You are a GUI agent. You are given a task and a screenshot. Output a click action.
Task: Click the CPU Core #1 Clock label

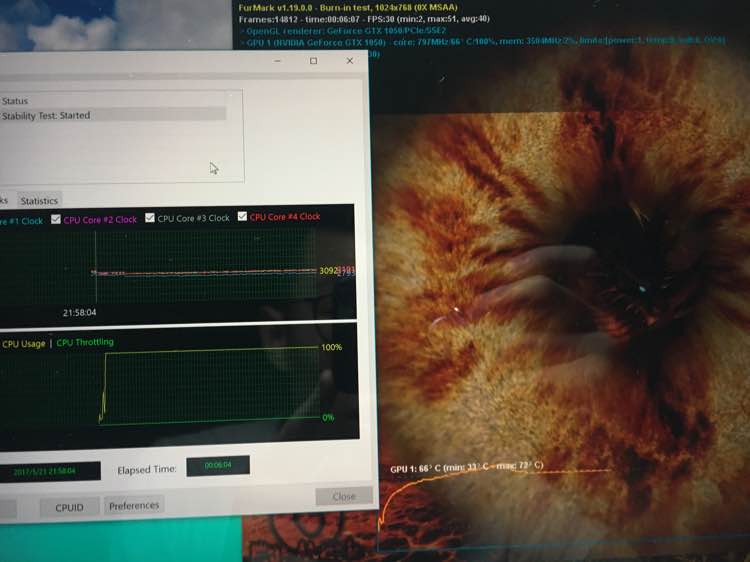coord(21,221)
